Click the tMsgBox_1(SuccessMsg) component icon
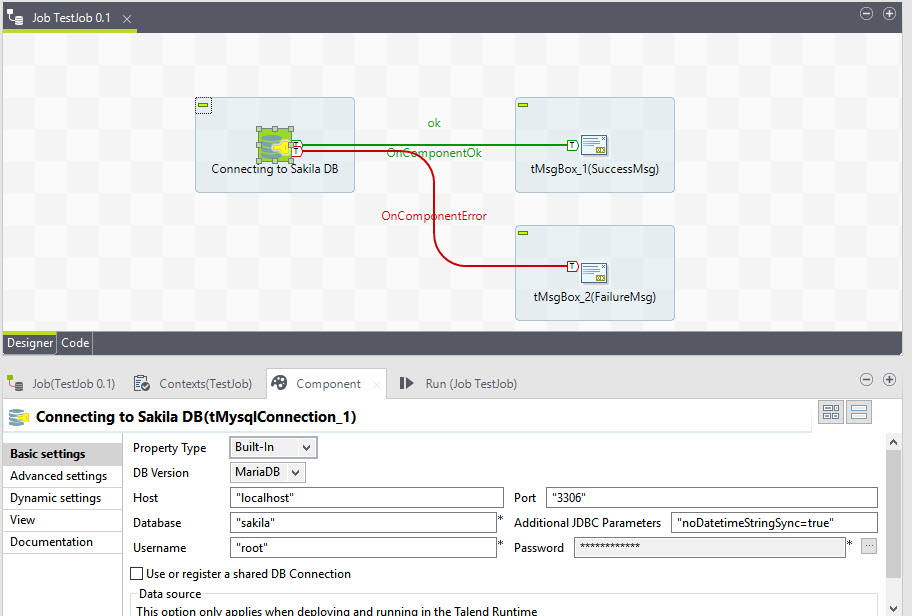This screenshot has height=616, width=912. 595,144
